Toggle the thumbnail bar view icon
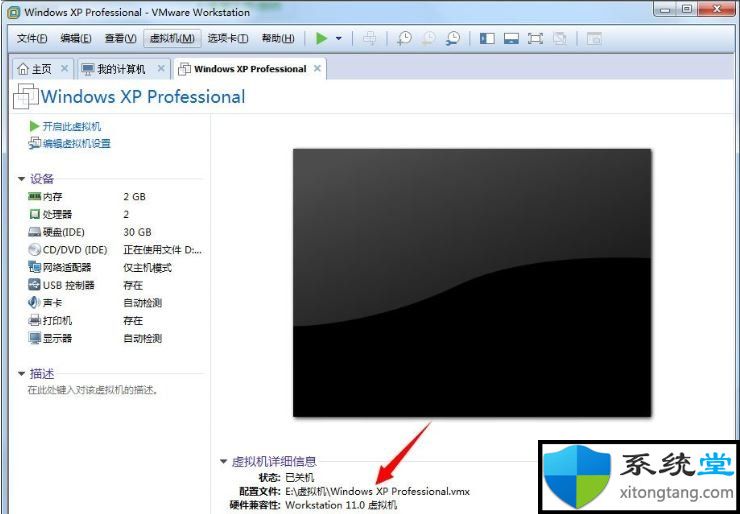The width and height of the screenshot is (740, 514). point(511,39)
